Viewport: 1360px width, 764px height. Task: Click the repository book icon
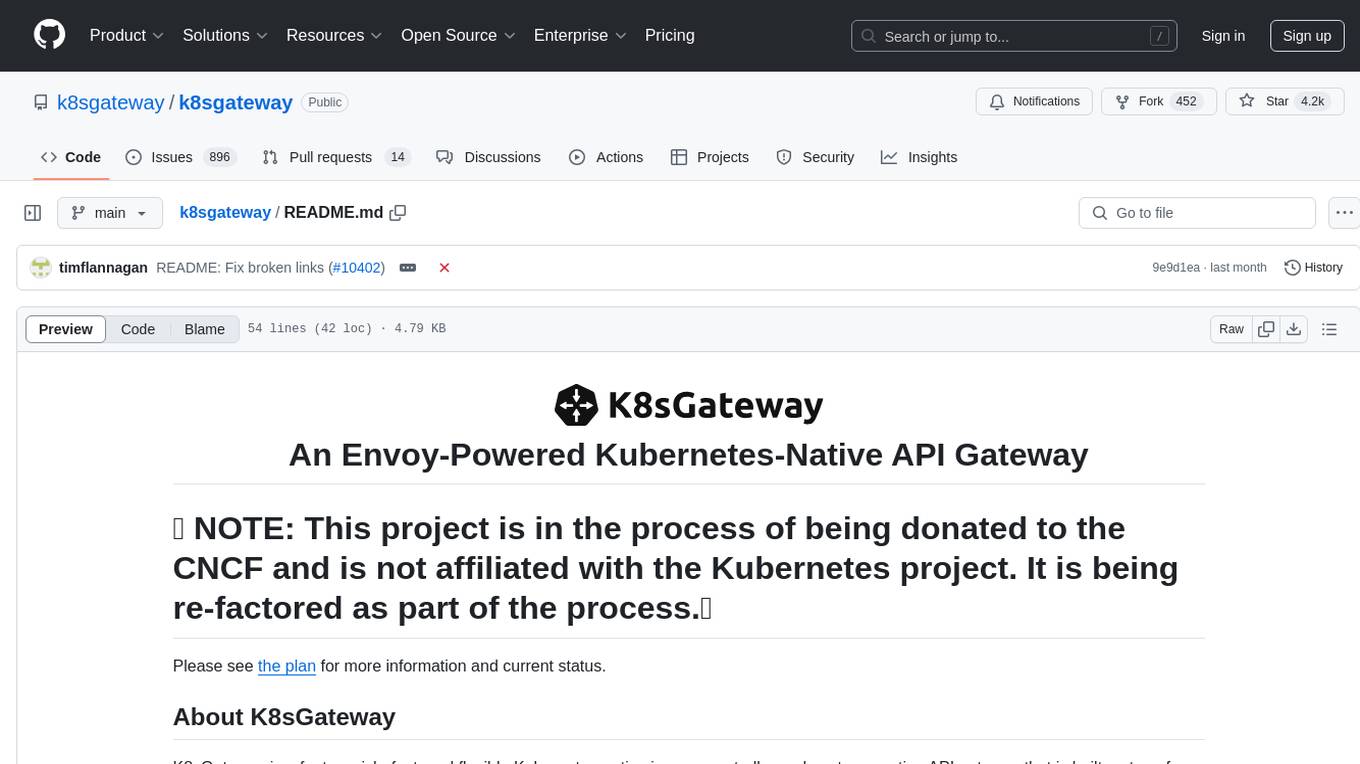click(x=41, y=102)
